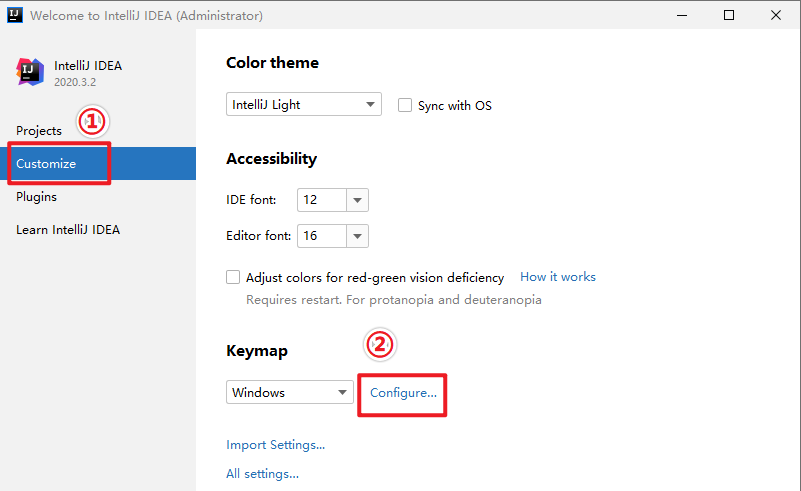
Task: Enable the Sync with OS checkbox
Action: pyautogui.click(x=405, y=105)
